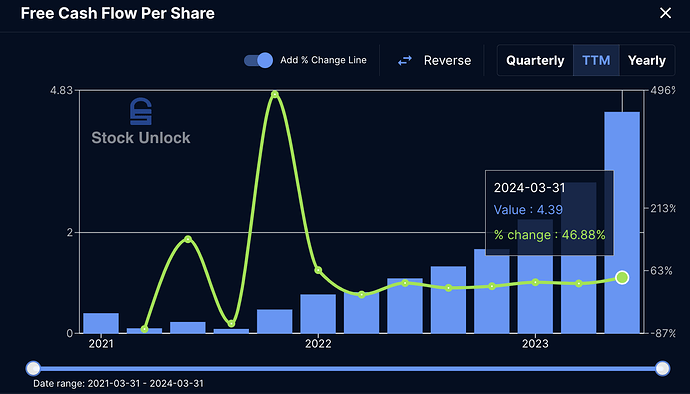Click the 63% right-axis label
Screen dimensions: 690x394
(661, 270)
